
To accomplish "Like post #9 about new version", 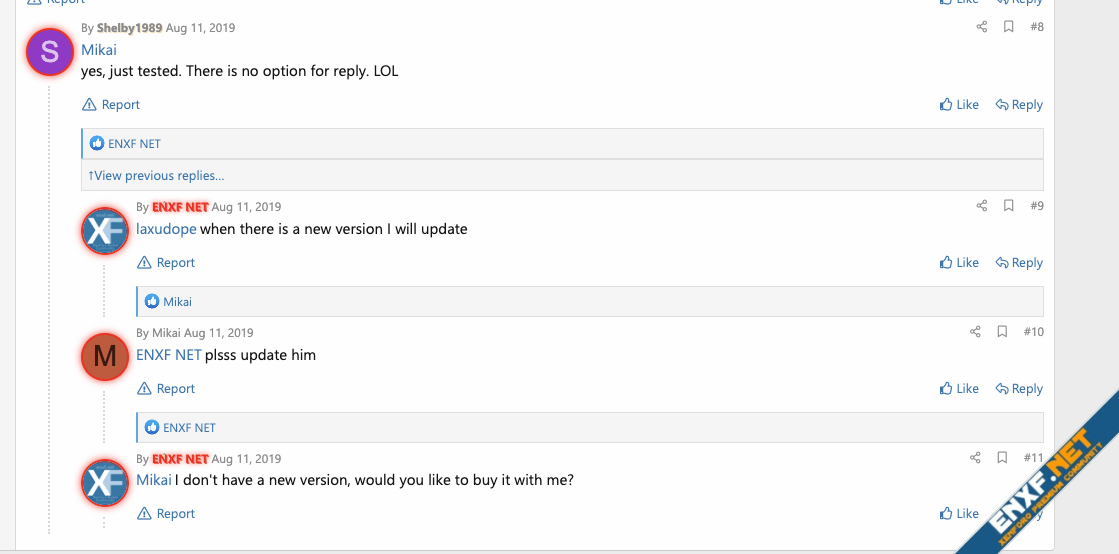I will point(959,263).
